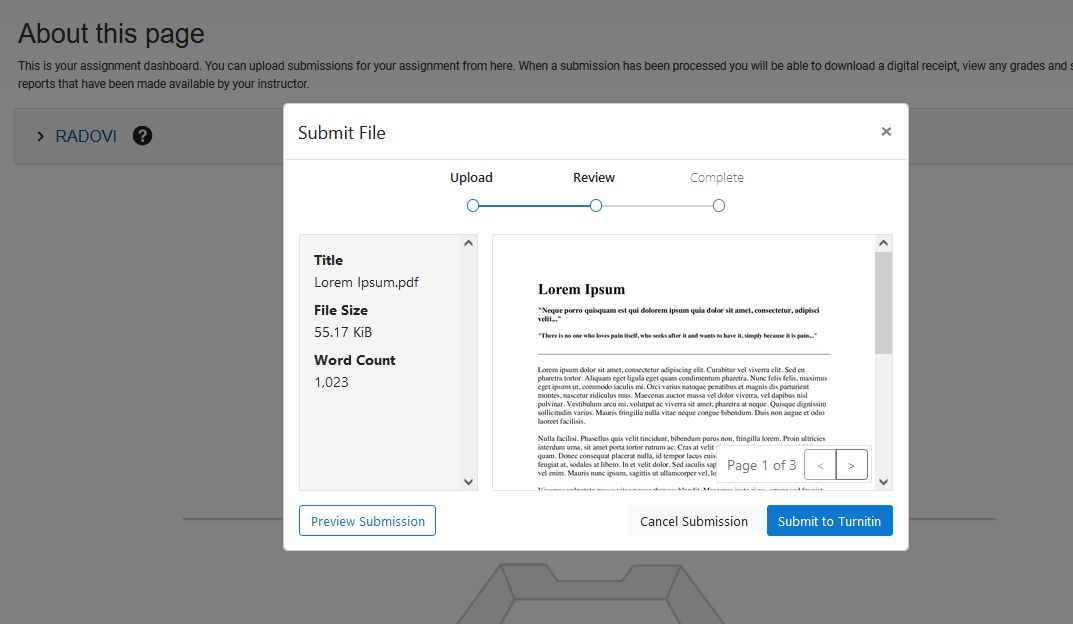The height and width of the screenshot is (624, 1073).
Task: Click the Complete step label
Action: (716, 177)
